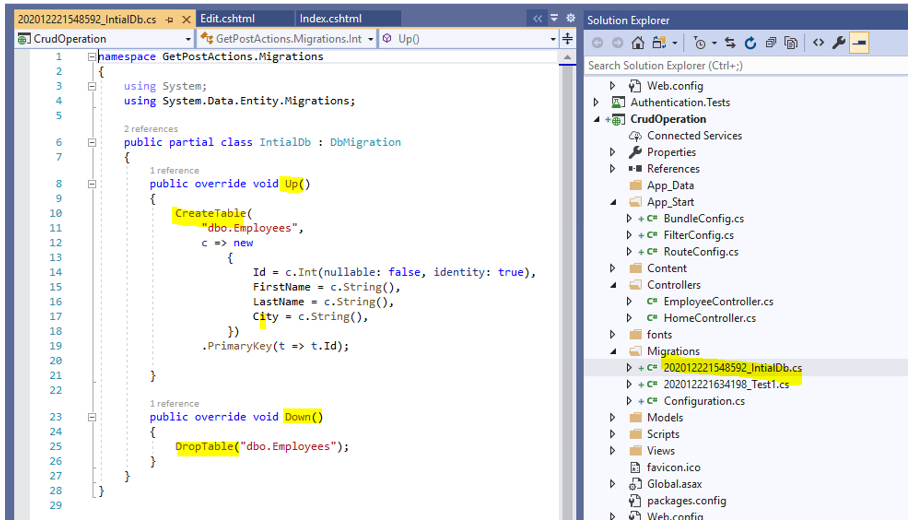Collapse the using directives outlining box on line 3
This screenshot has height=527, width=914.
(92, 86)
